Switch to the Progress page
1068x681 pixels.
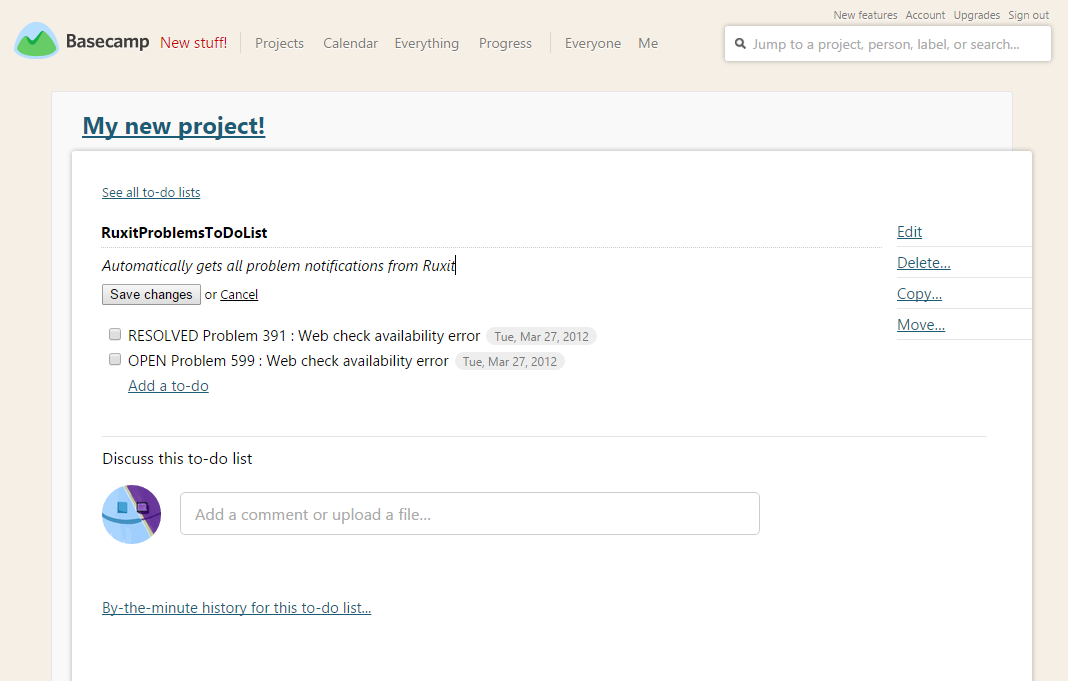[505, 43]
